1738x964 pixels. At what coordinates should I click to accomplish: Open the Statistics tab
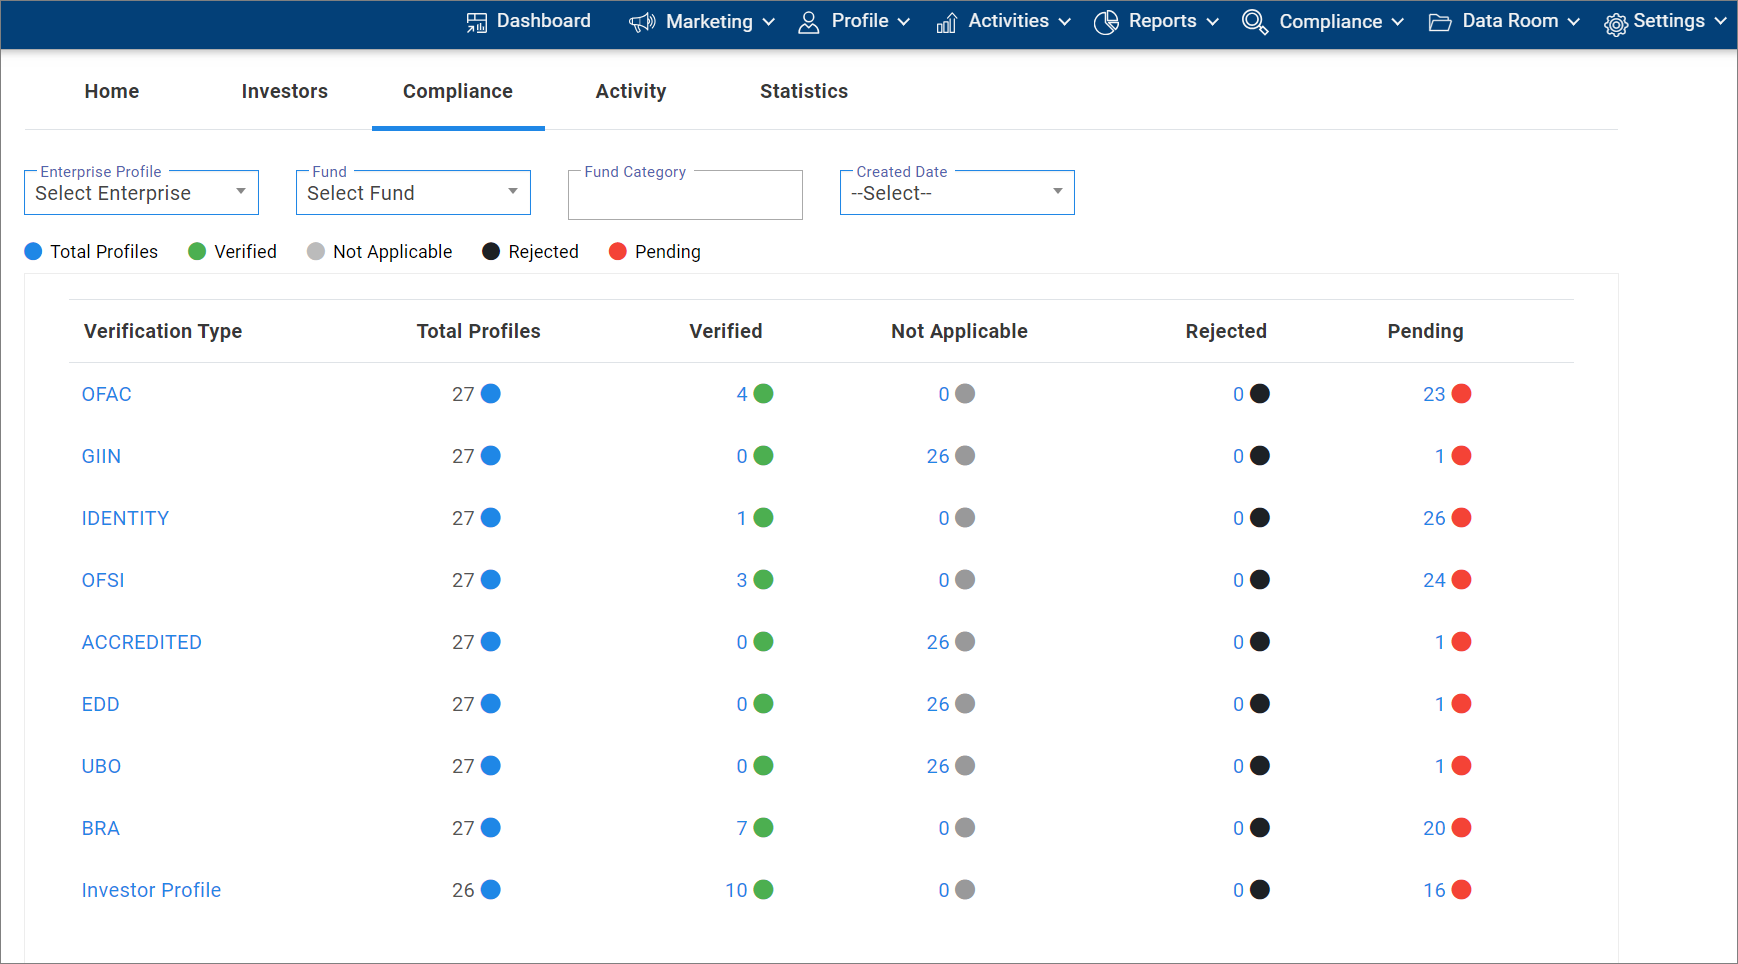(804, 91)
